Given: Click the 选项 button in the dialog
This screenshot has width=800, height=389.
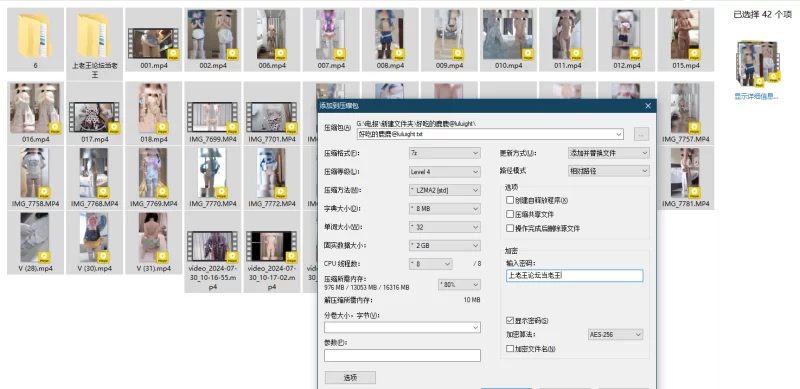Looking at the screenshot, I should pyautogui.click(x=350, y=377).
